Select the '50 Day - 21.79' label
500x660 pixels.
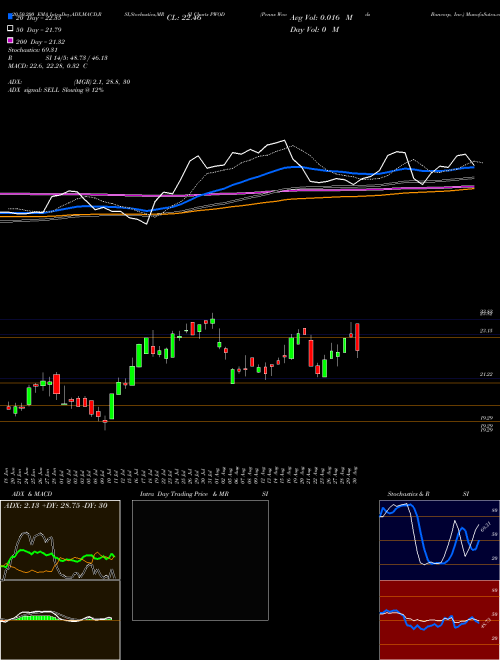pos(39,30)
